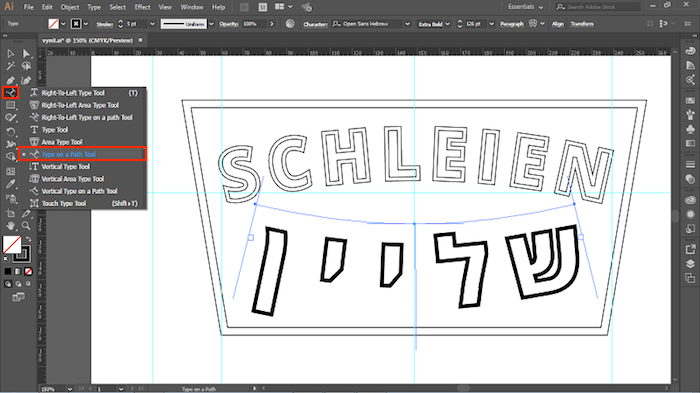Open the Brushes panel icon

pyautogui.click(x=690, y=115)
